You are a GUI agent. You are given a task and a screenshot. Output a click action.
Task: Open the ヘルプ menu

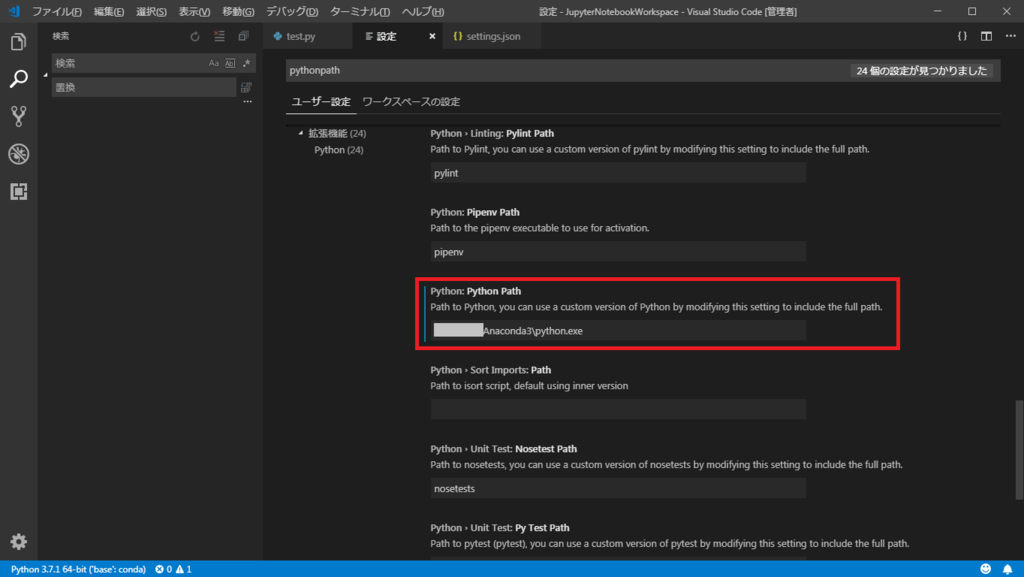[x=423, y=12]
